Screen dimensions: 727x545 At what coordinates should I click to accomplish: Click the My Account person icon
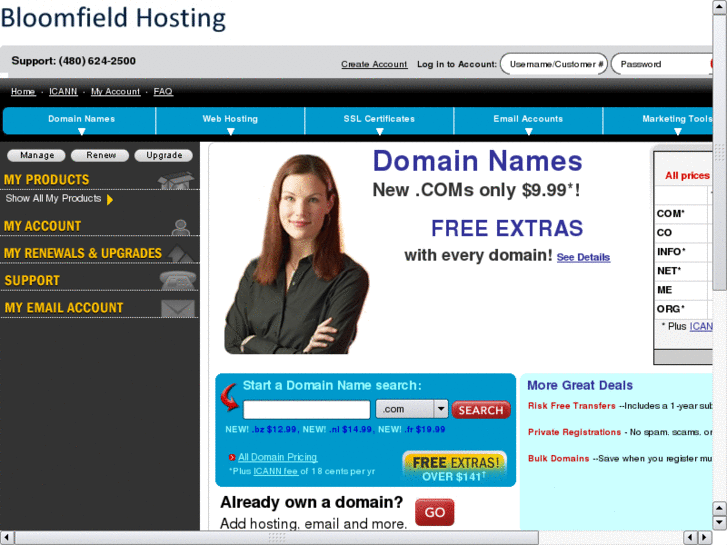point(180,227)
